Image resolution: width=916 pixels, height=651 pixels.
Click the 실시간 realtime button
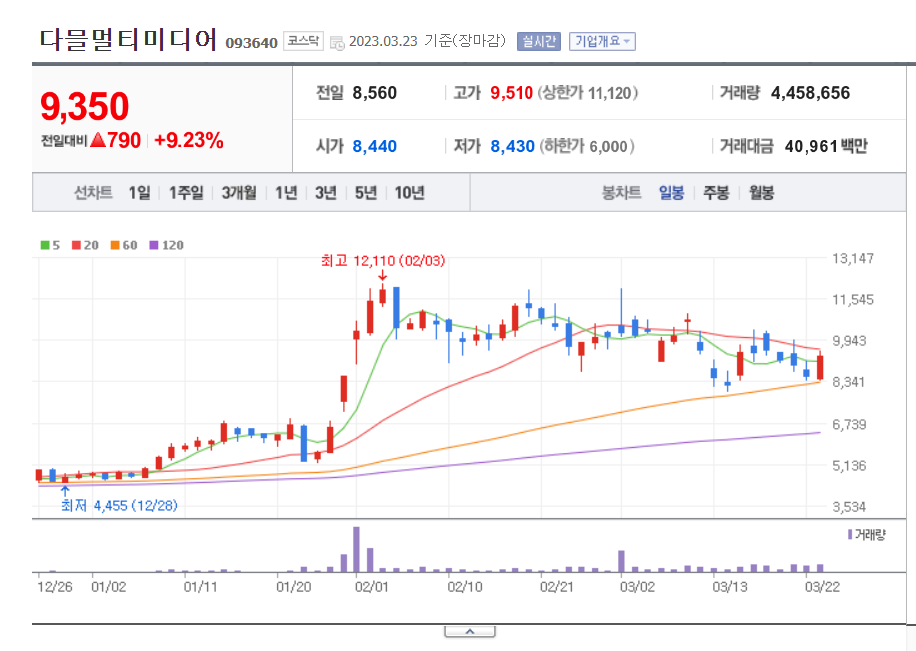(539, 41)
